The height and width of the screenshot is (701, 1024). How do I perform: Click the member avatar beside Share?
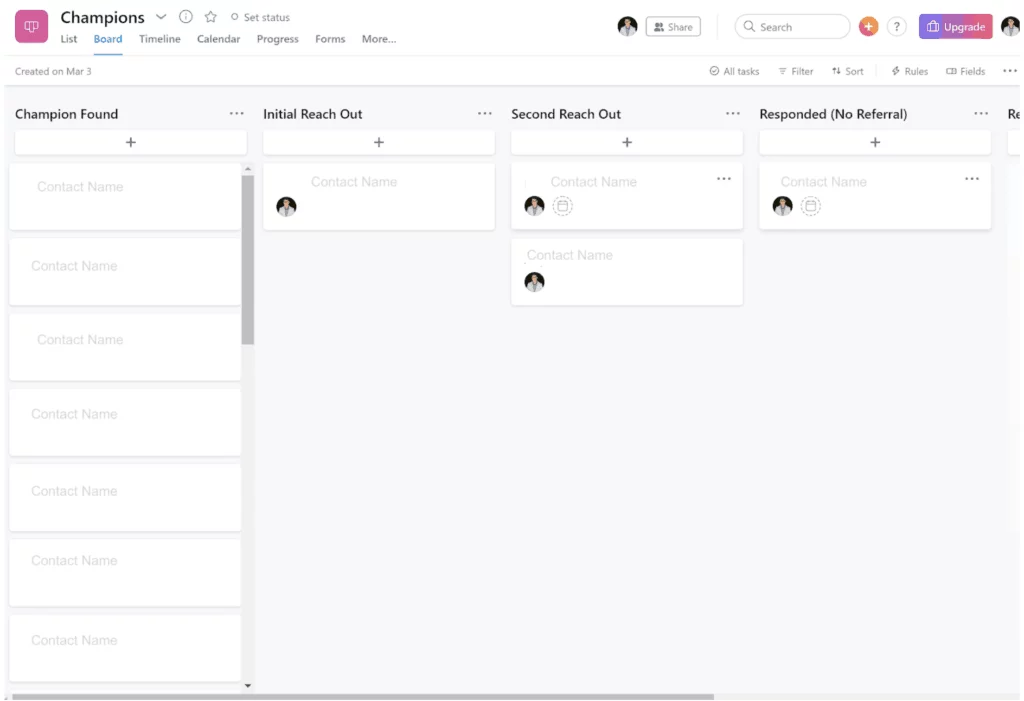coord(627,26)
